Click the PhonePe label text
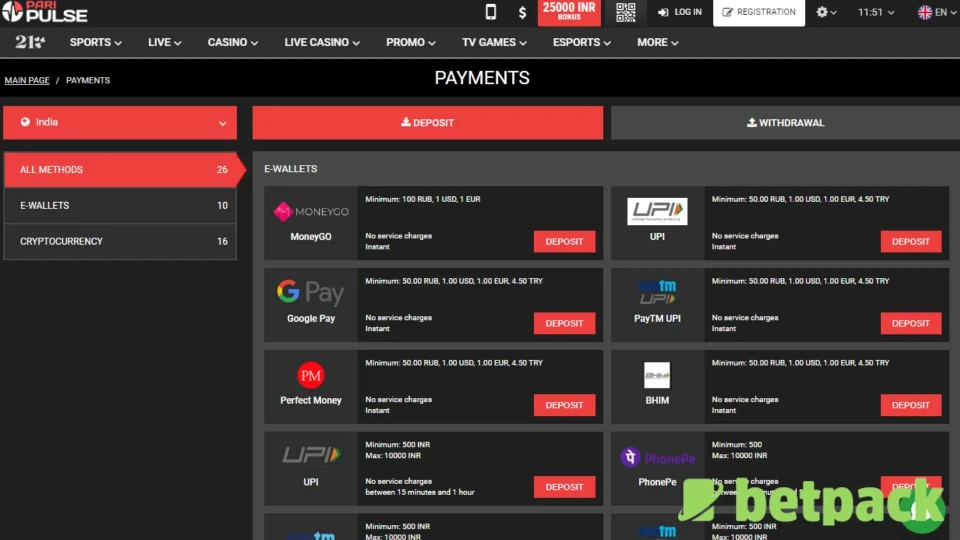The height and width of the screenshot is (540, 960). point(657,482)
